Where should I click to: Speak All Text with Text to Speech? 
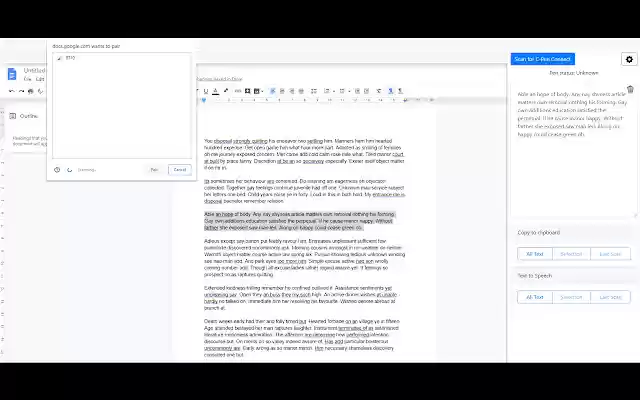[x=535, y=297]
